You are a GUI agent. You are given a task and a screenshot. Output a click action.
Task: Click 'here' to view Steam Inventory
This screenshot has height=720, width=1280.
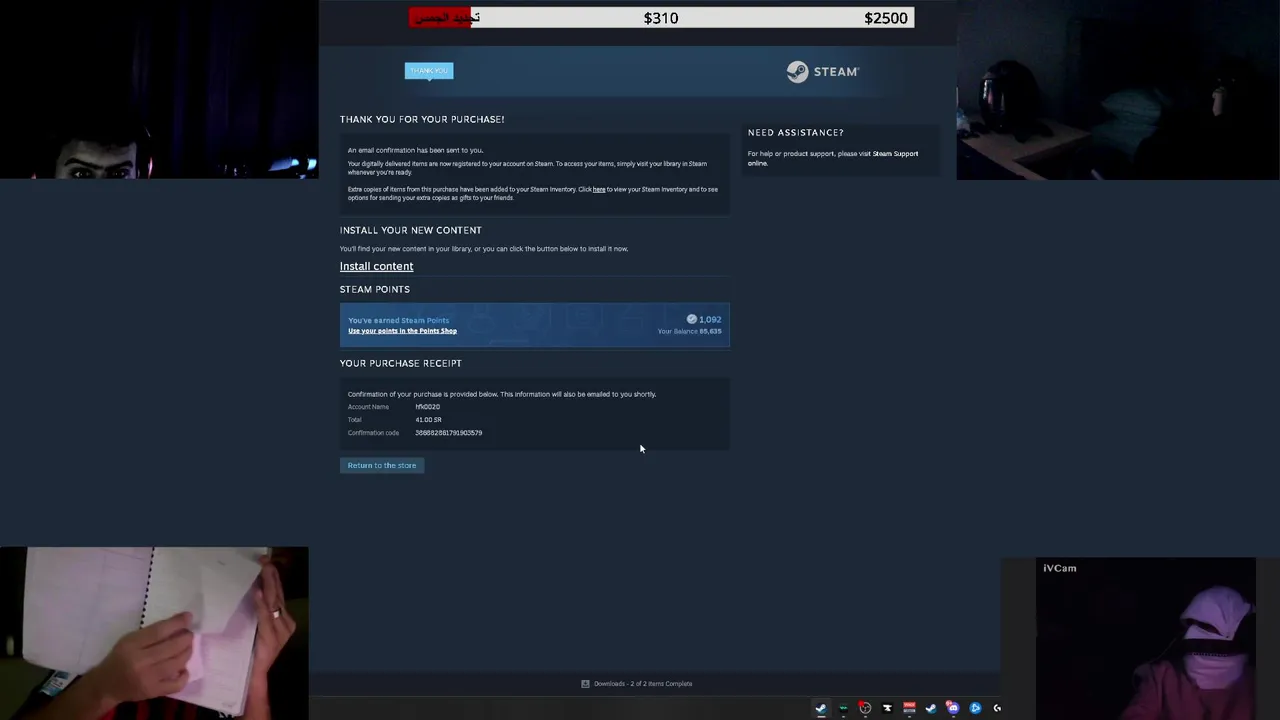(x=599, y=189)
